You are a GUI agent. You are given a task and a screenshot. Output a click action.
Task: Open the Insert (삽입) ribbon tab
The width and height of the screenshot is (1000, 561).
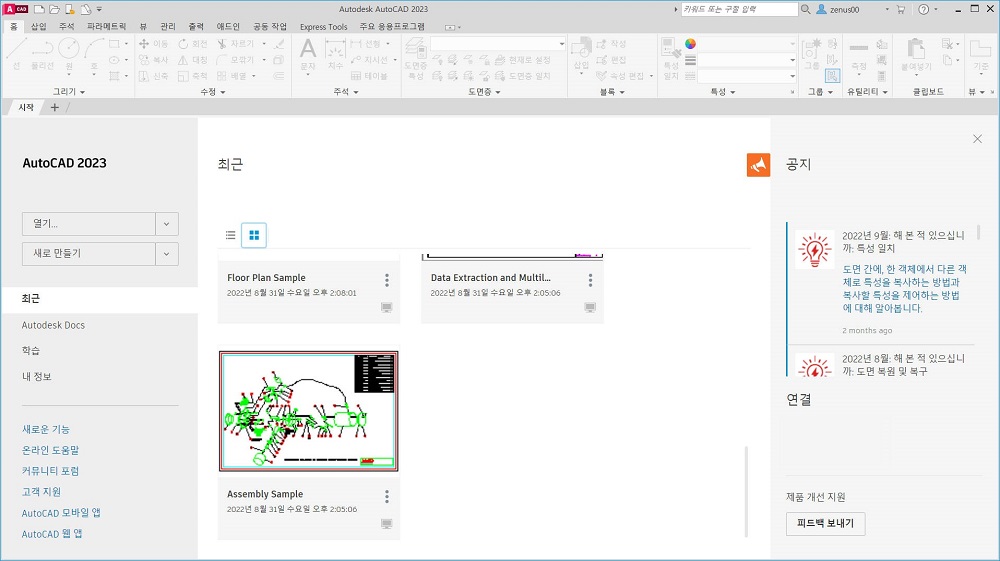39,27
